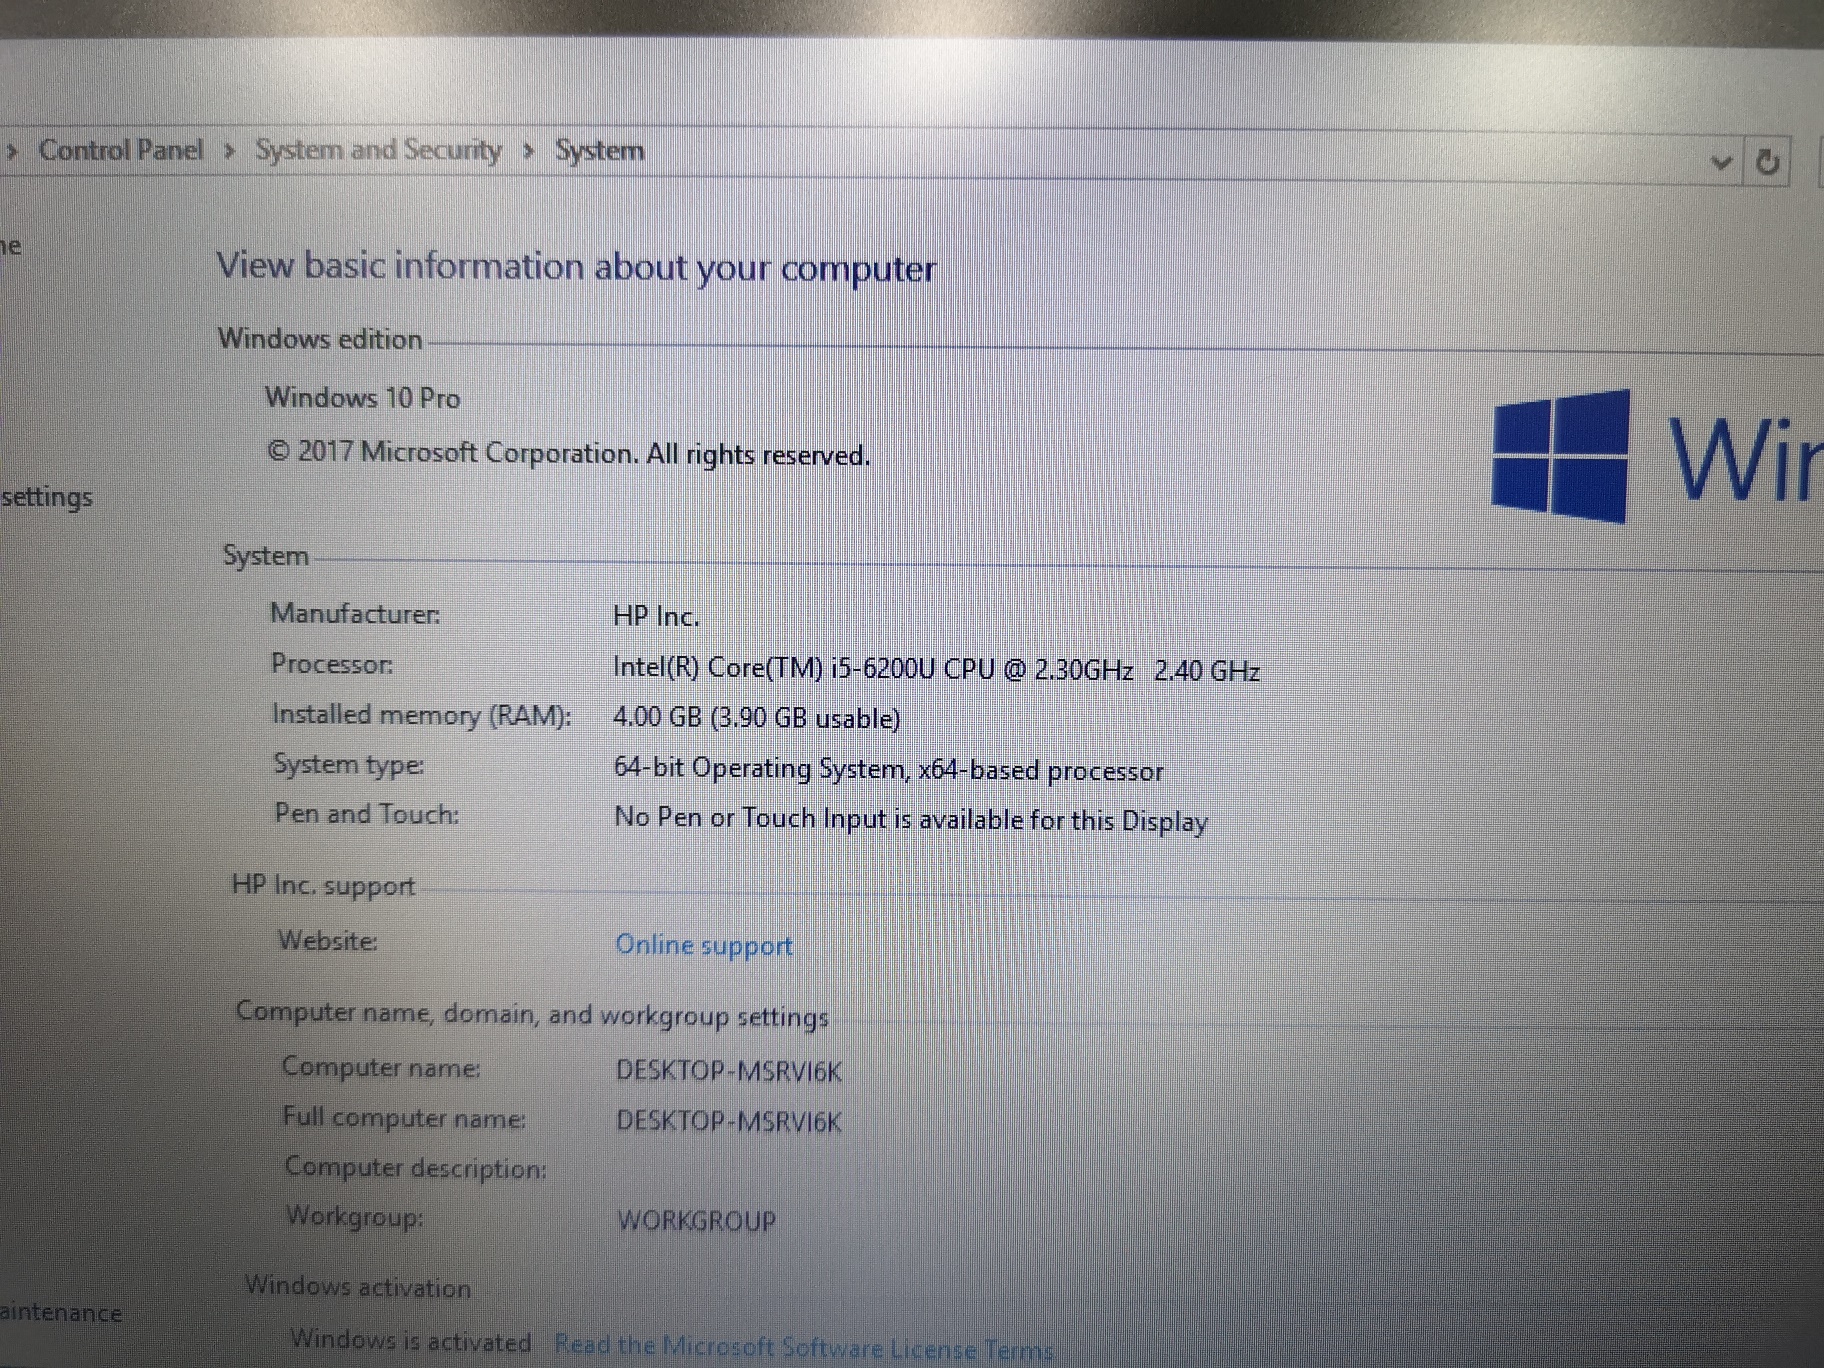This screenshot has width=1824, height=1368.
Task: Select the breadcrumb arrow after Control Panel
Action: 229,150
